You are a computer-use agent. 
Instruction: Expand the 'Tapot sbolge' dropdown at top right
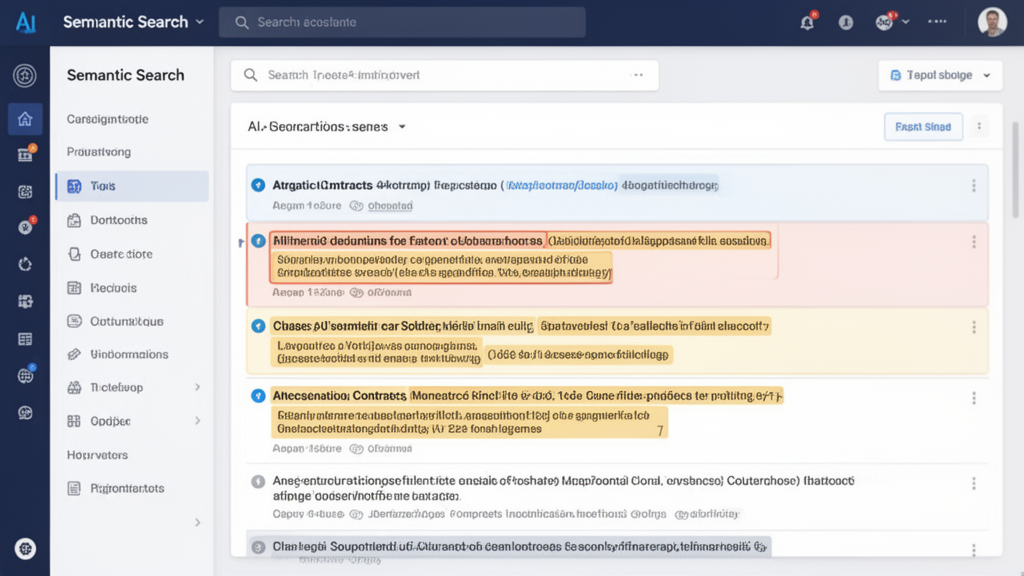(940, 75)
